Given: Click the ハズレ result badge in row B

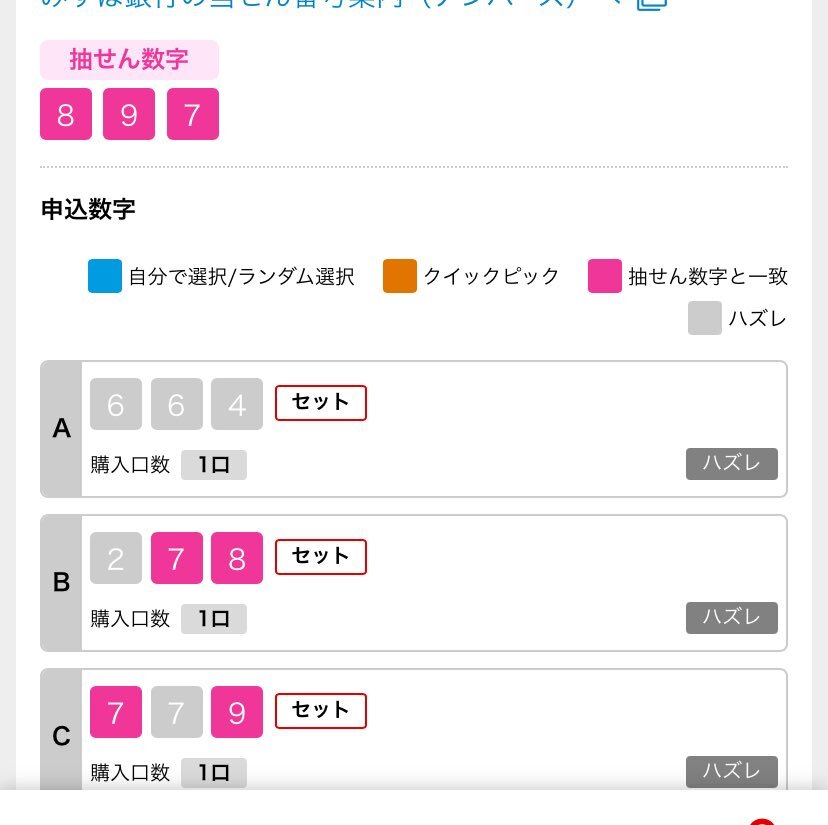Looking at the screenshot, I should tap(731, 617).
